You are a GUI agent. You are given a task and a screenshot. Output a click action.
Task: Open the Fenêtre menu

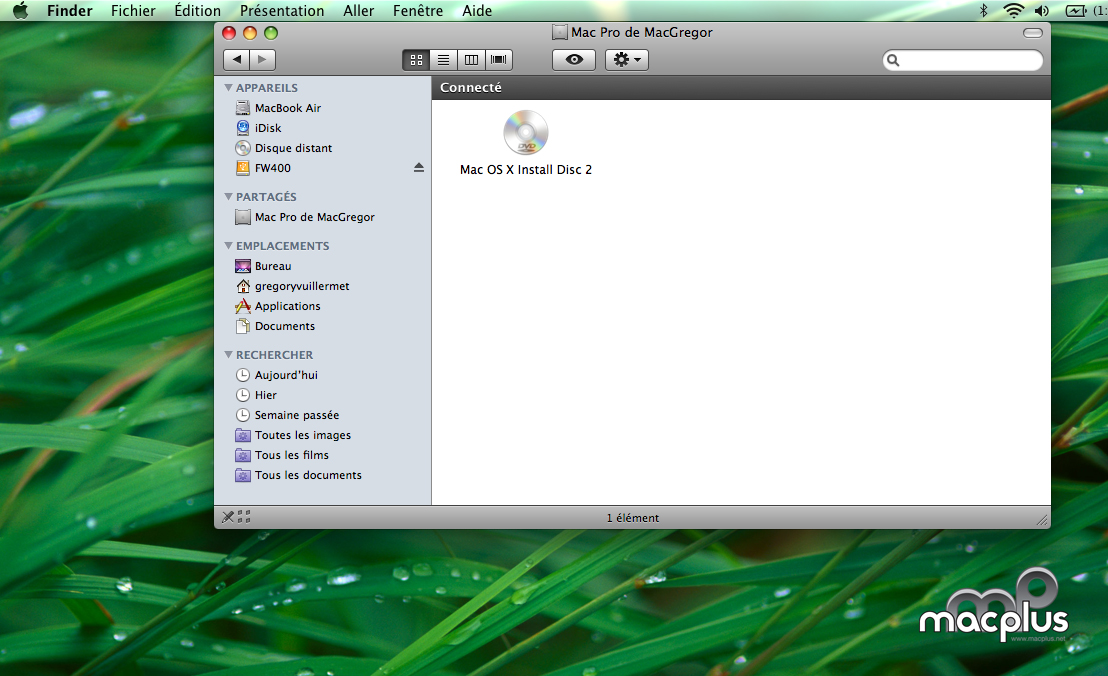pyautogui.click(x=418, y=11)
